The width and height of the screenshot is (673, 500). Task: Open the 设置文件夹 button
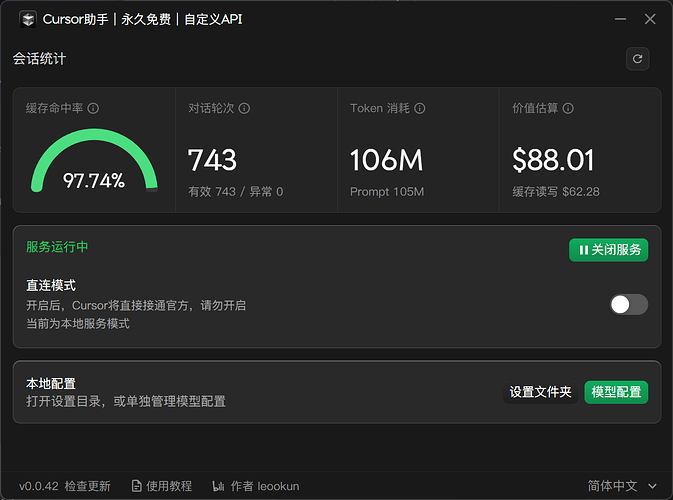(x=540, y=392)
